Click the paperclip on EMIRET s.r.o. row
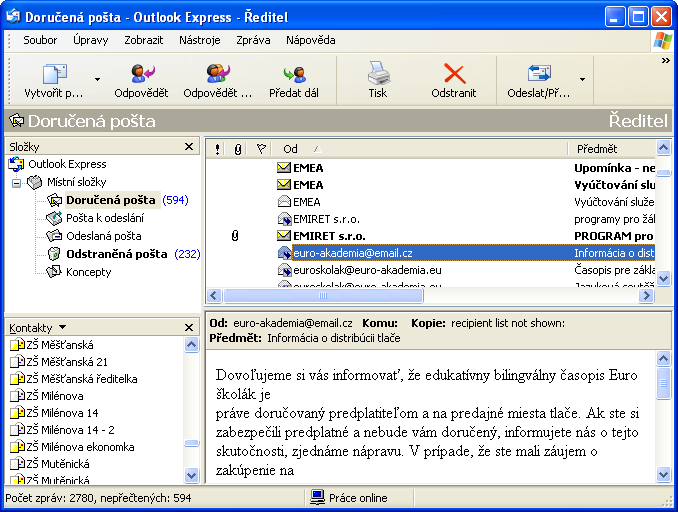 click(x=235, y=236)
